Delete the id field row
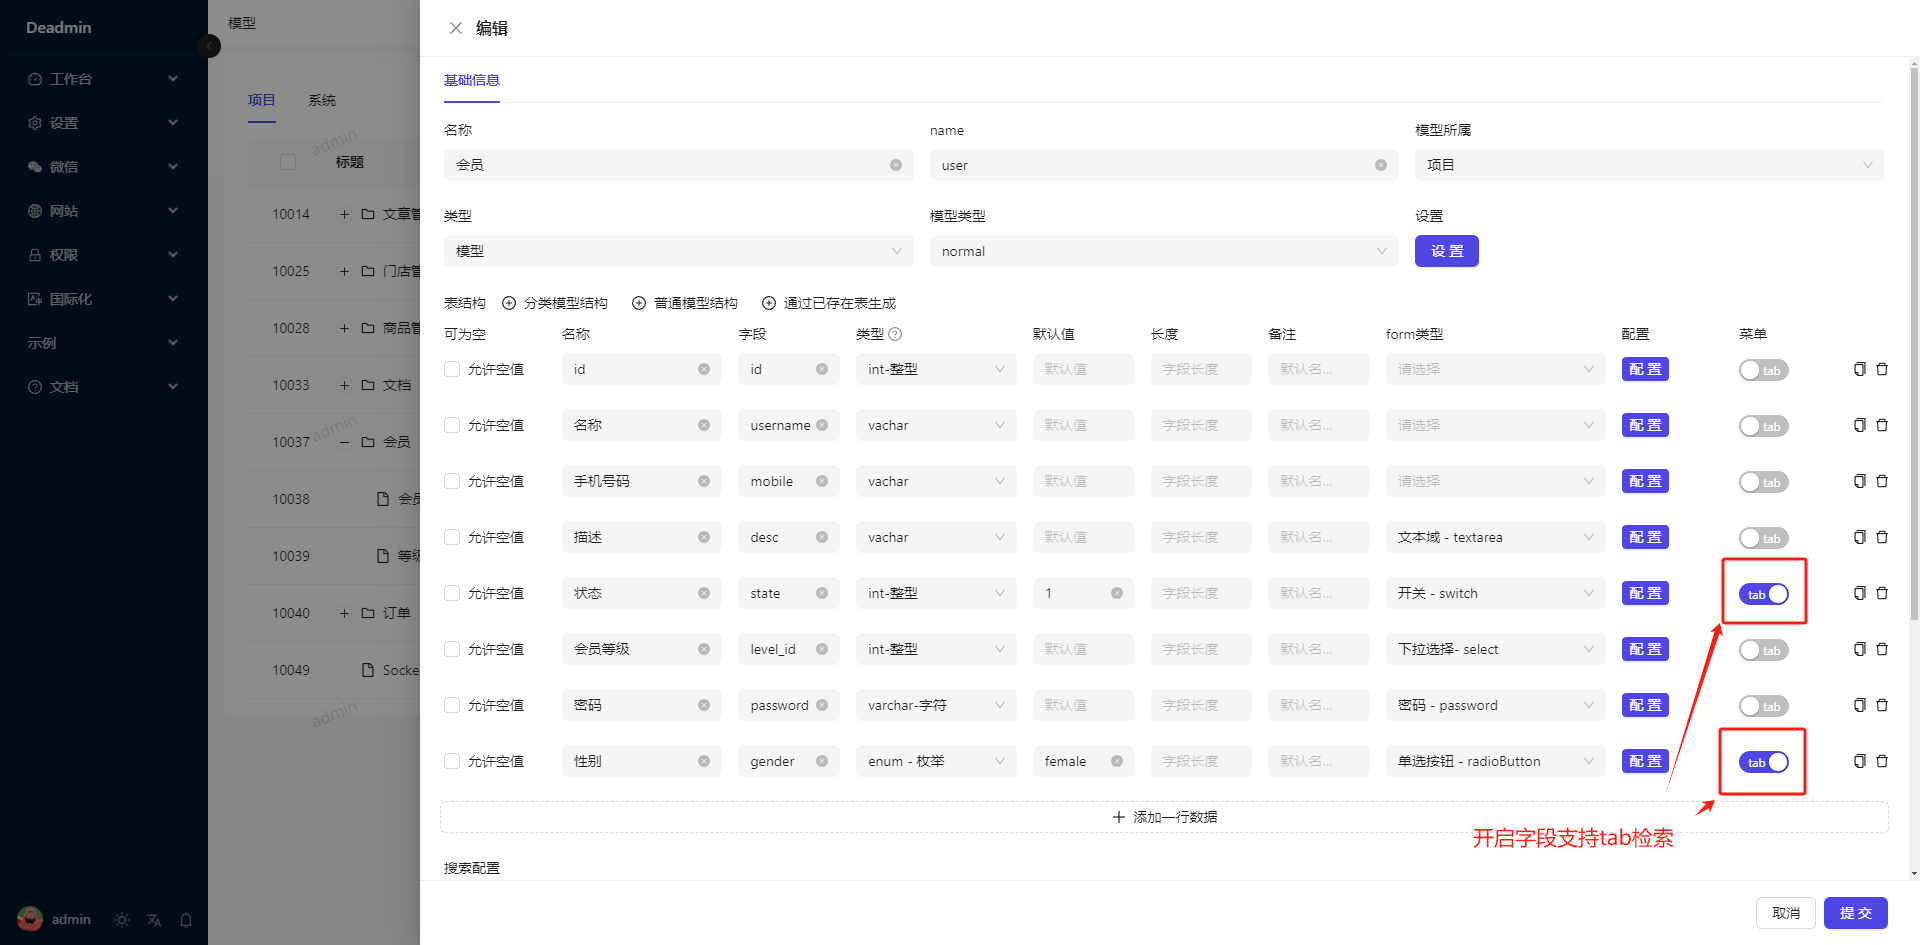The image size is (1920, 945). [1881, 369]
